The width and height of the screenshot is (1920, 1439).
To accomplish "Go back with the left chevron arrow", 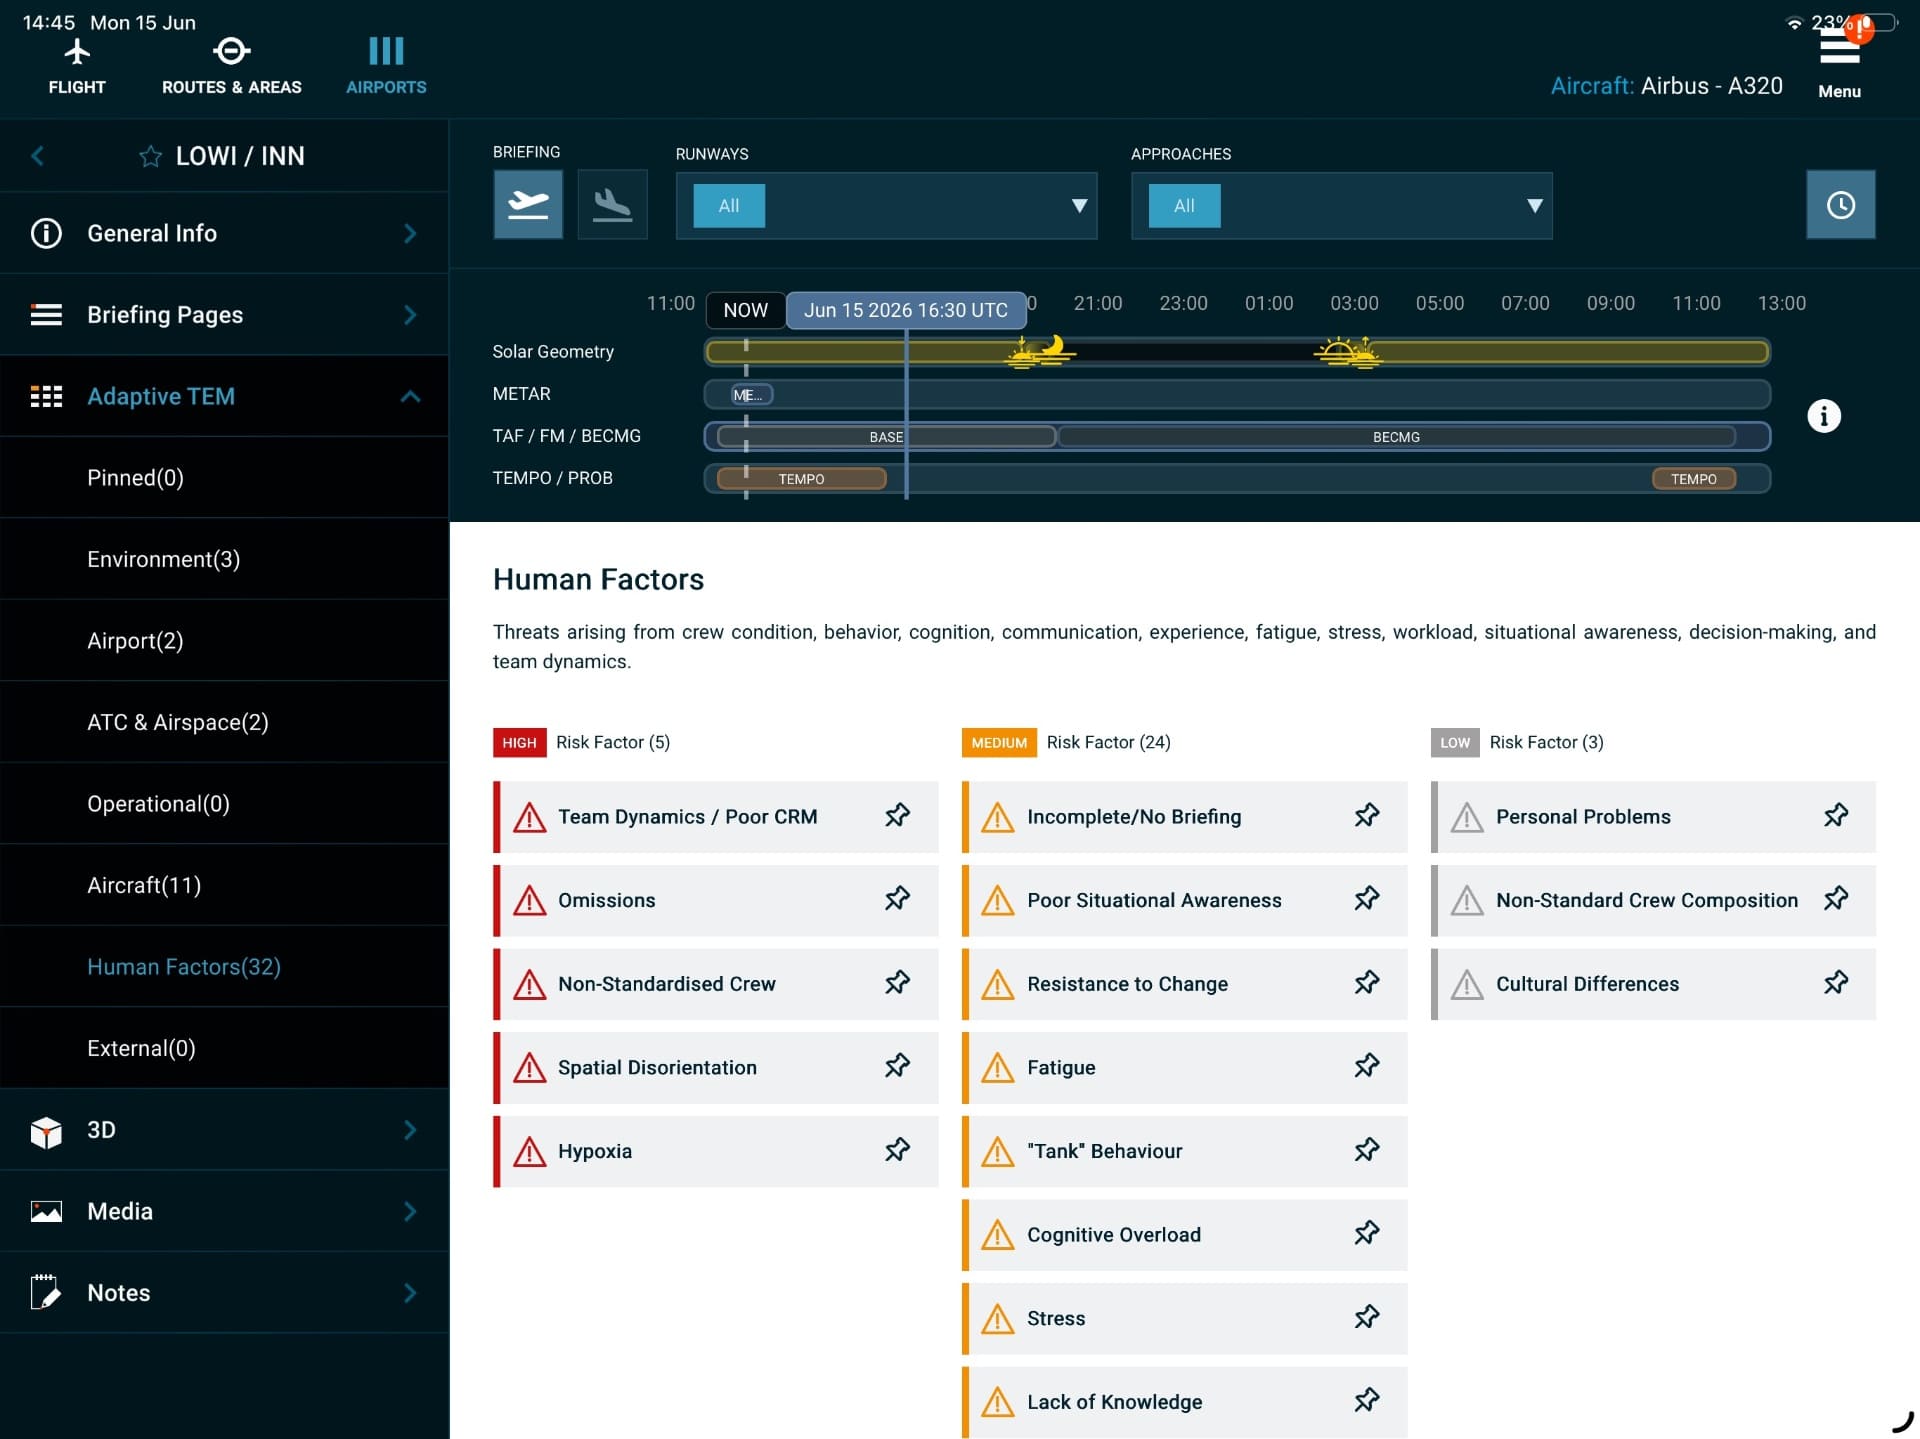I will 38,156.
